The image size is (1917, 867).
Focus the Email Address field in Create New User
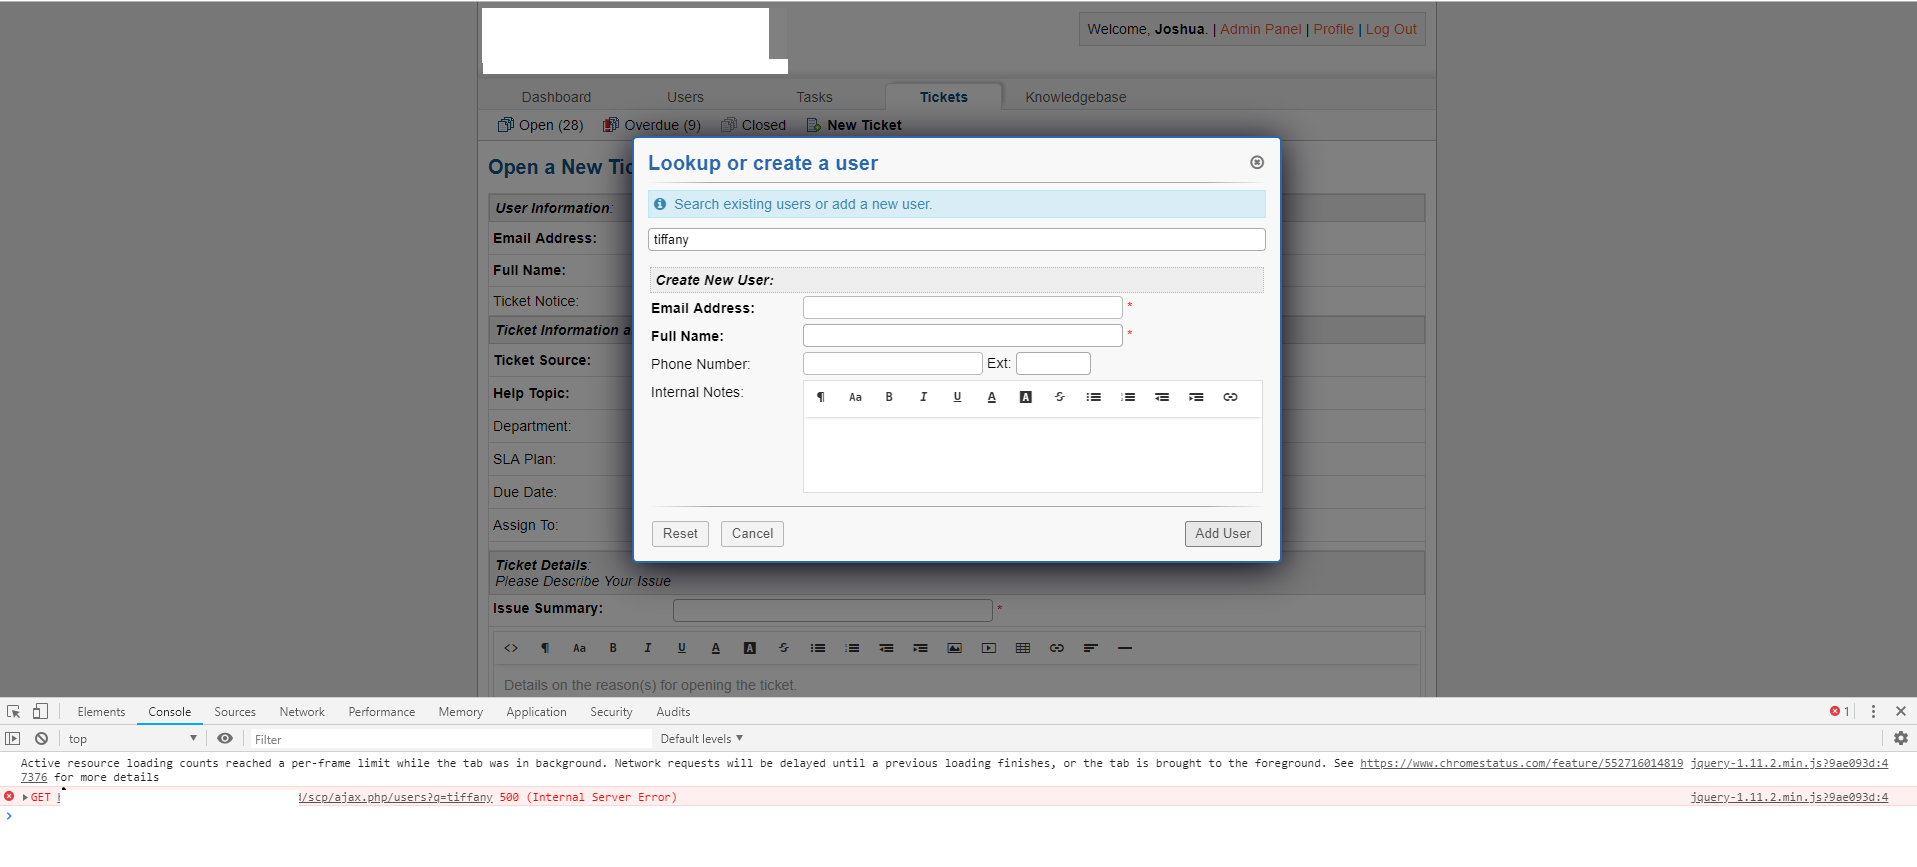pyautogui.click(x=963, y=308)
